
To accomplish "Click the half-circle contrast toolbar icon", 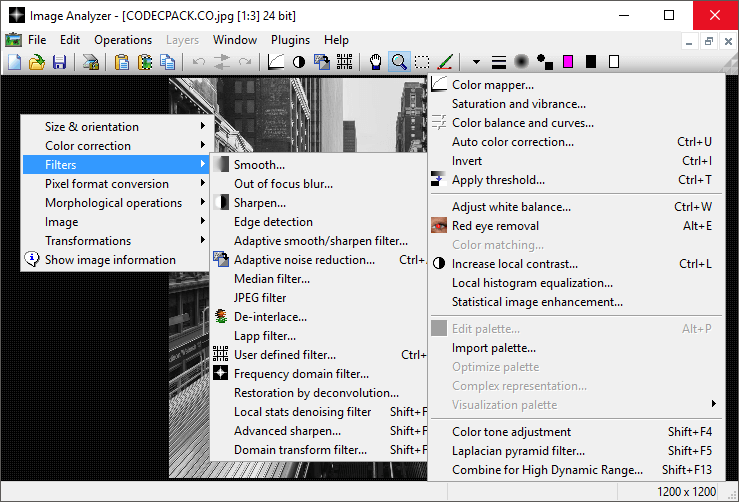I will [299, 62].
